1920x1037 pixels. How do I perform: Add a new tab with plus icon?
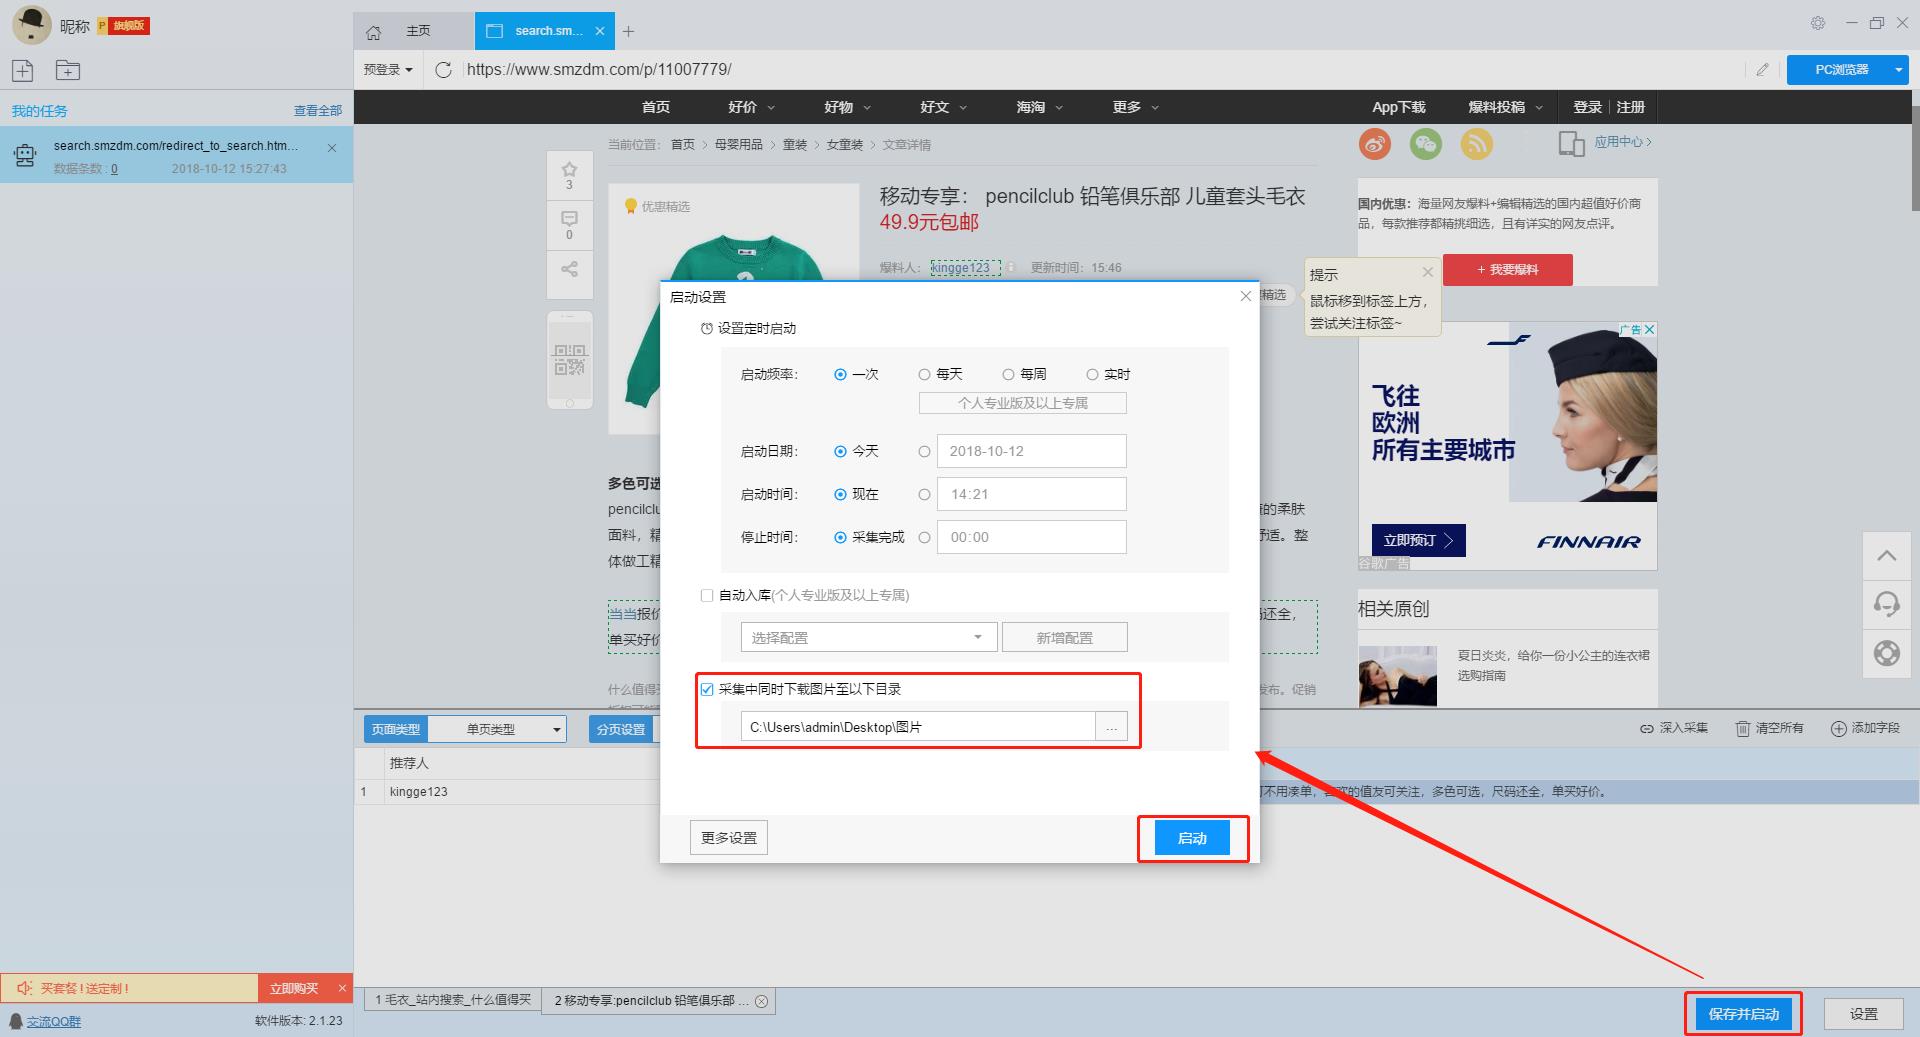click(628, 32)
